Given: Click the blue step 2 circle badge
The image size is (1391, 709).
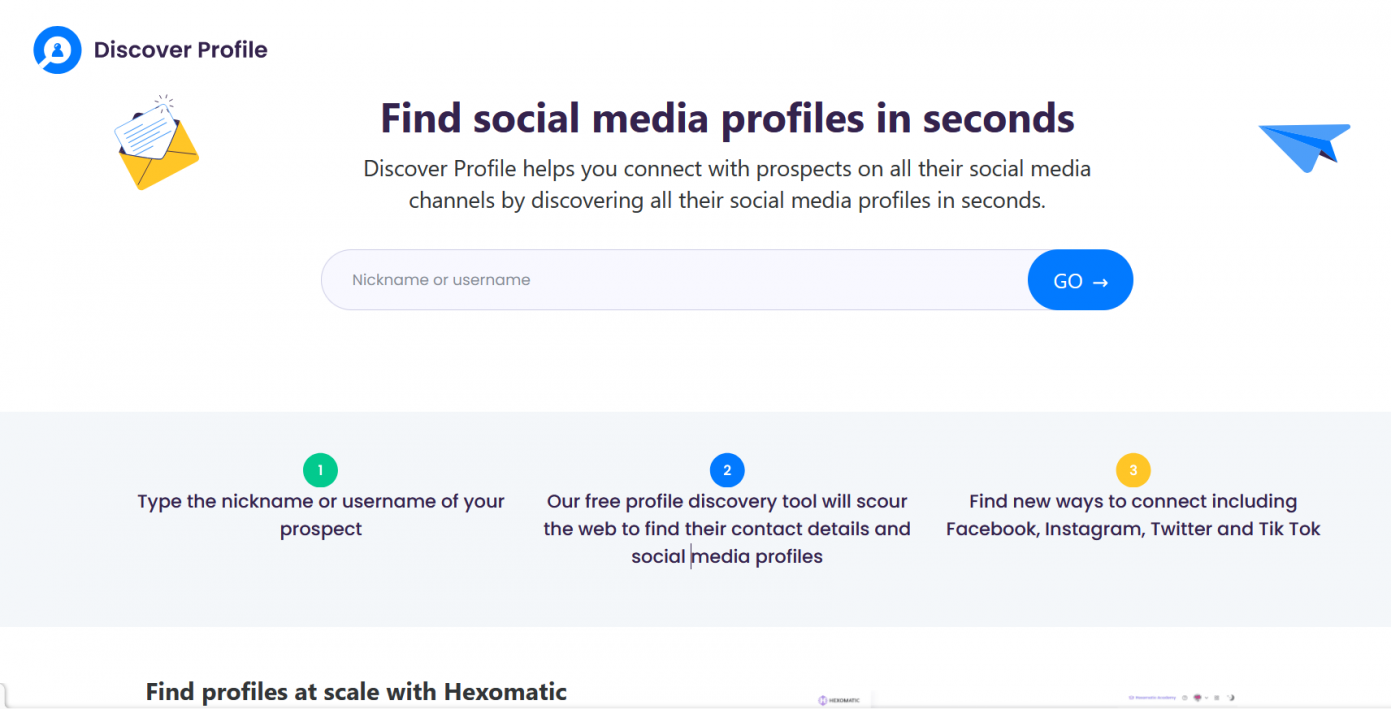Looking at the screenshot, I should pyautogui.click(x=727, y=470).
